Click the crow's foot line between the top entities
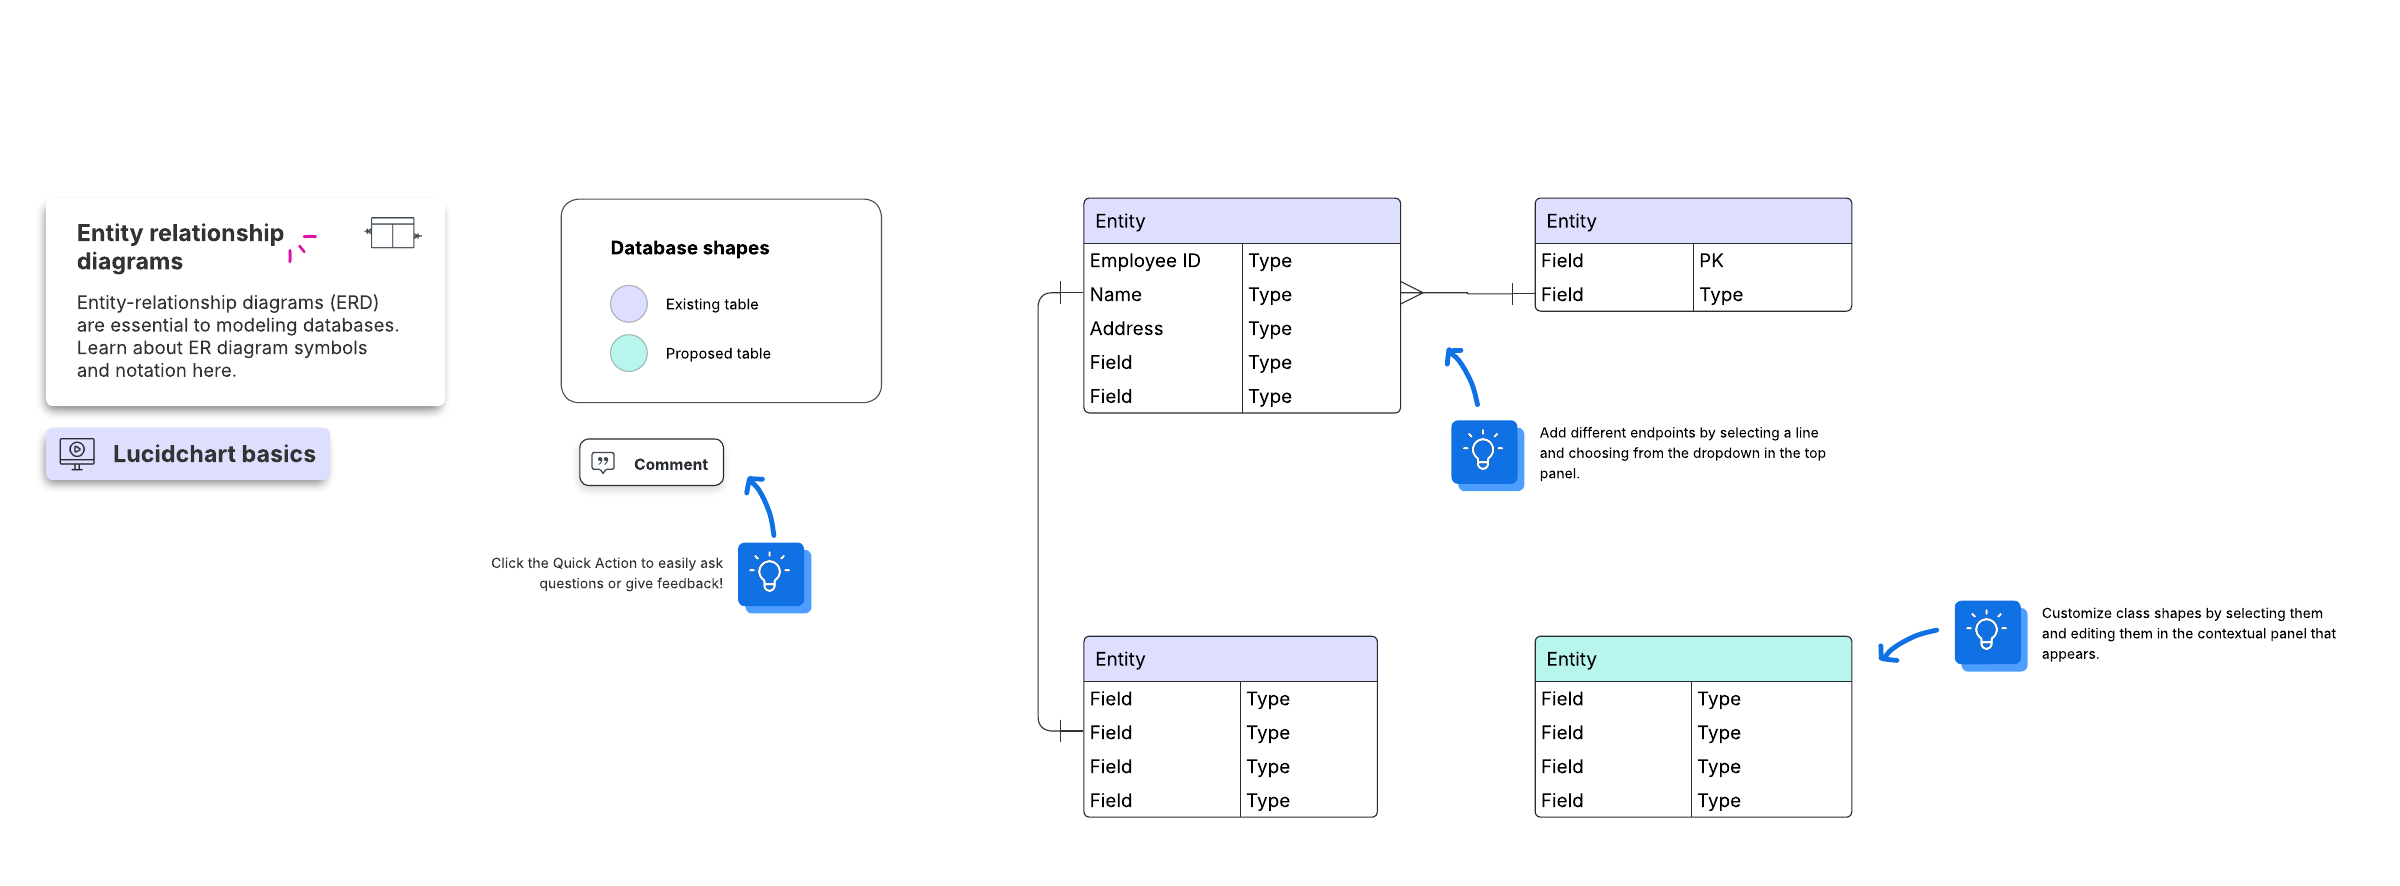2400x886 pixels. [1468, 293]
